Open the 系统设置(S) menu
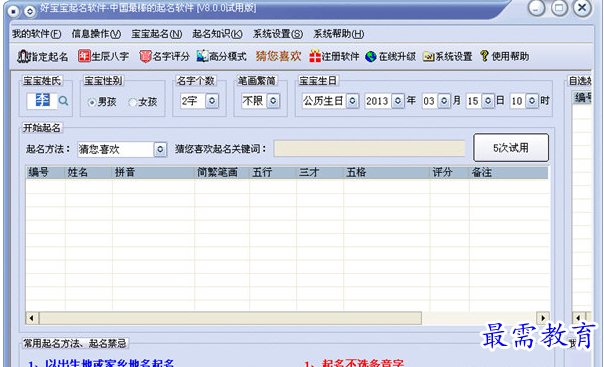 point(278,34)
